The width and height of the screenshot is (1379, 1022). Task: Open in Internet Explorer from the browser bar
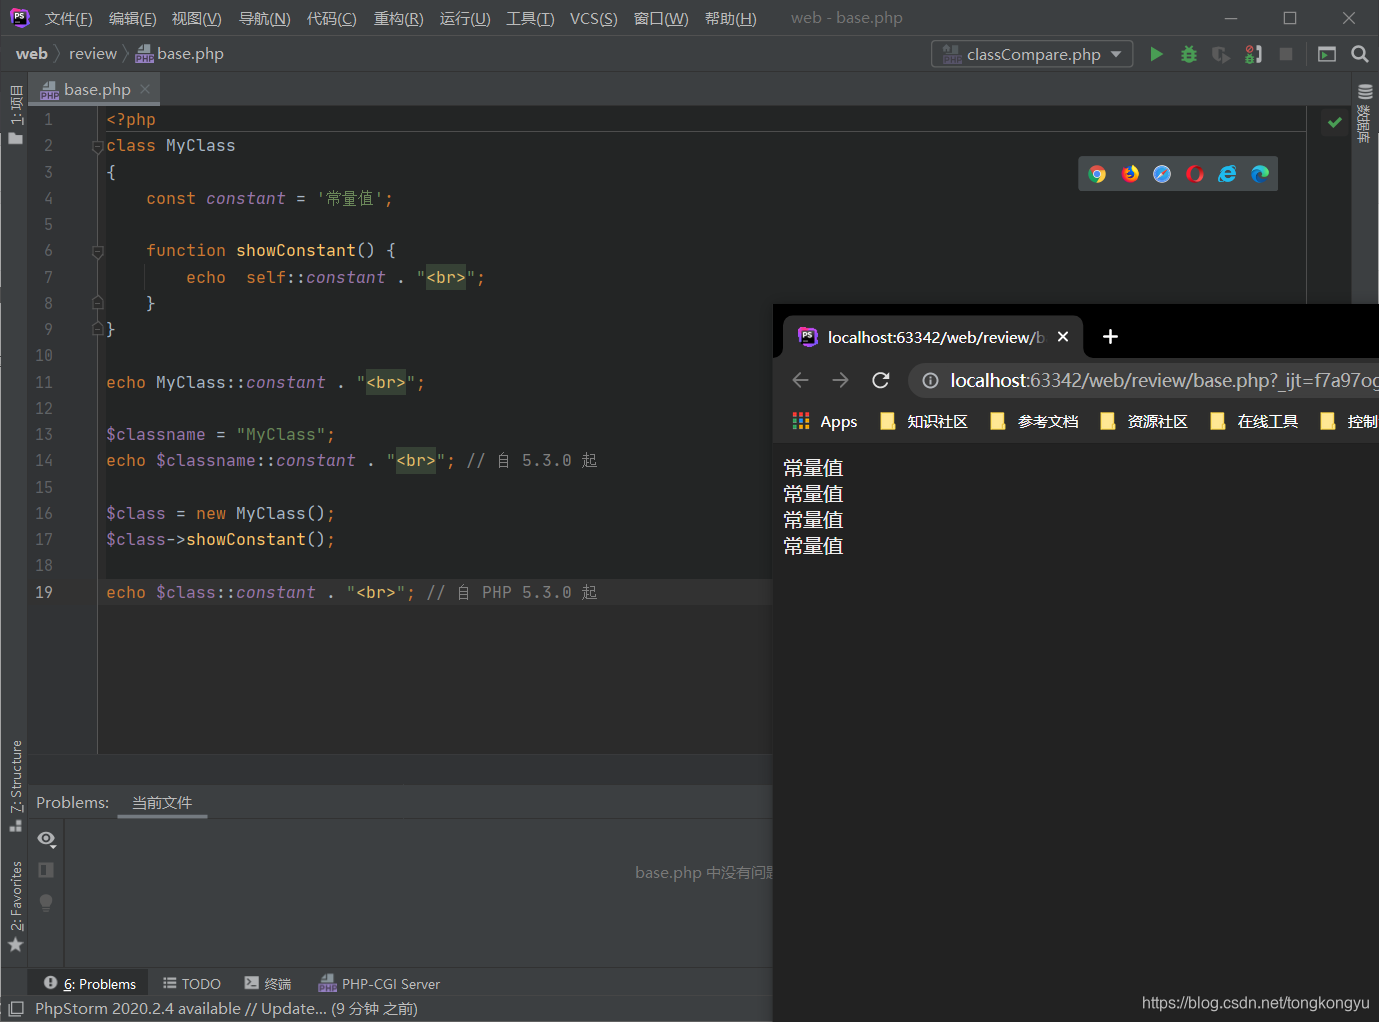[1227, 174]
